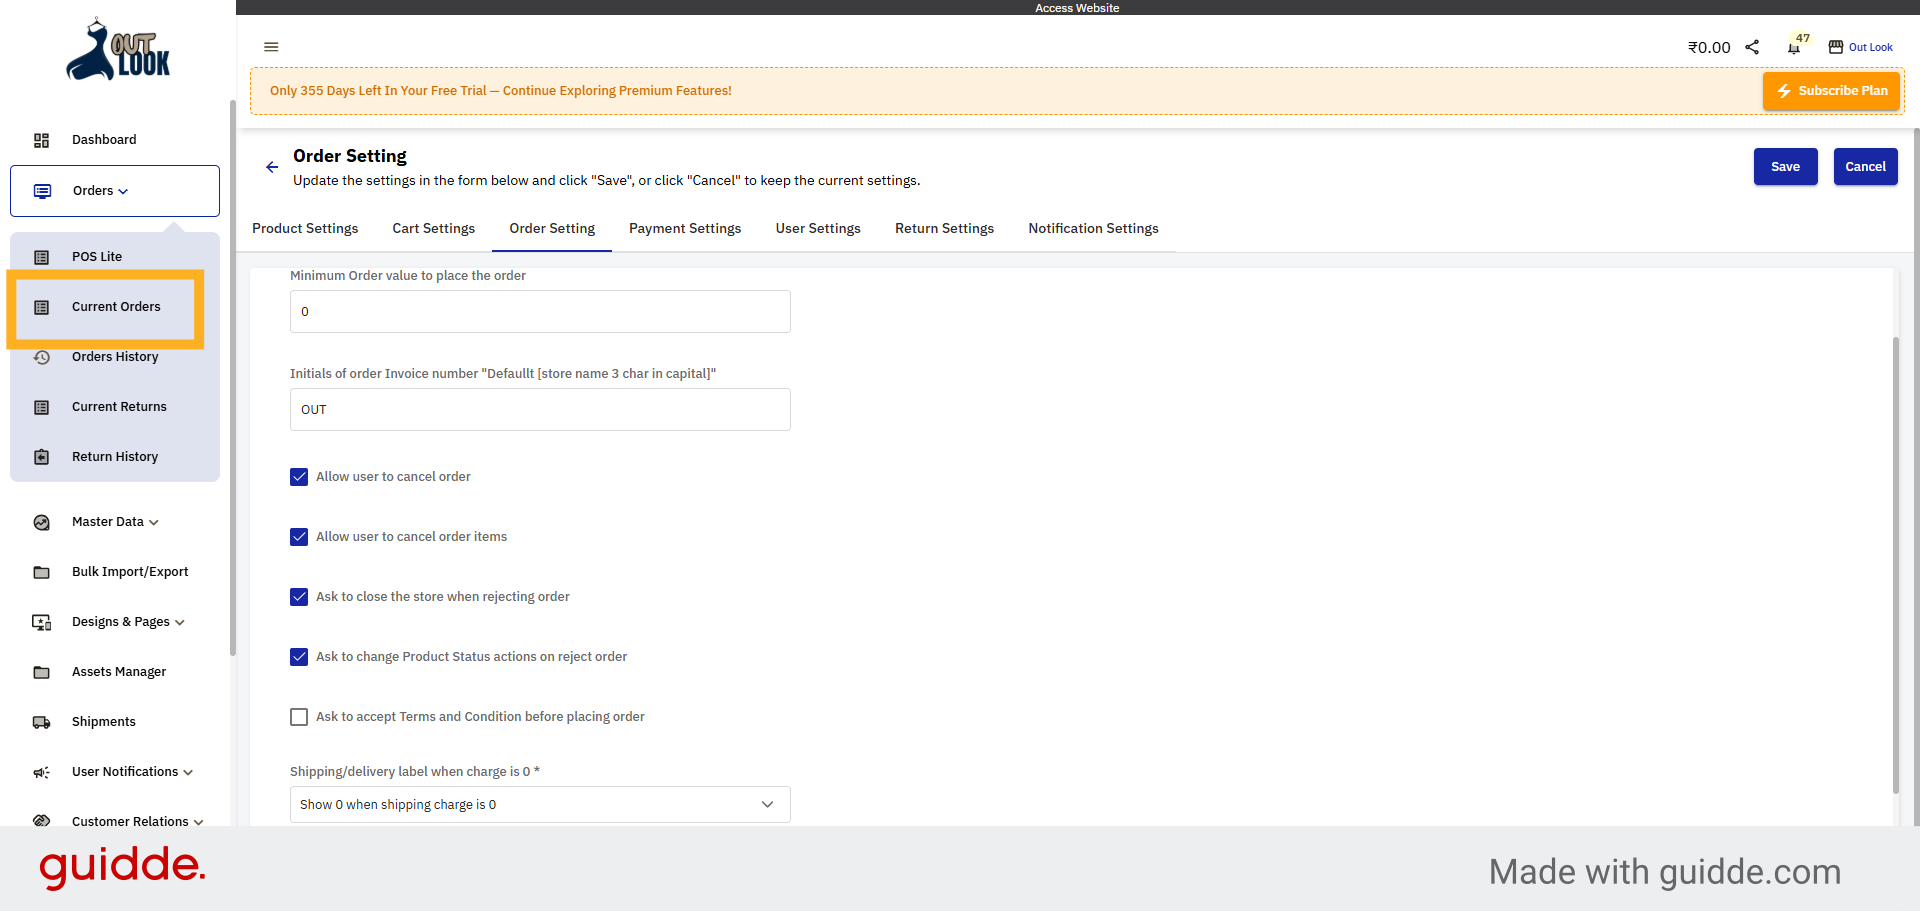Open Bulk Import/Export
Viewport: 1920px width, 911px height.
coord(130,572)
